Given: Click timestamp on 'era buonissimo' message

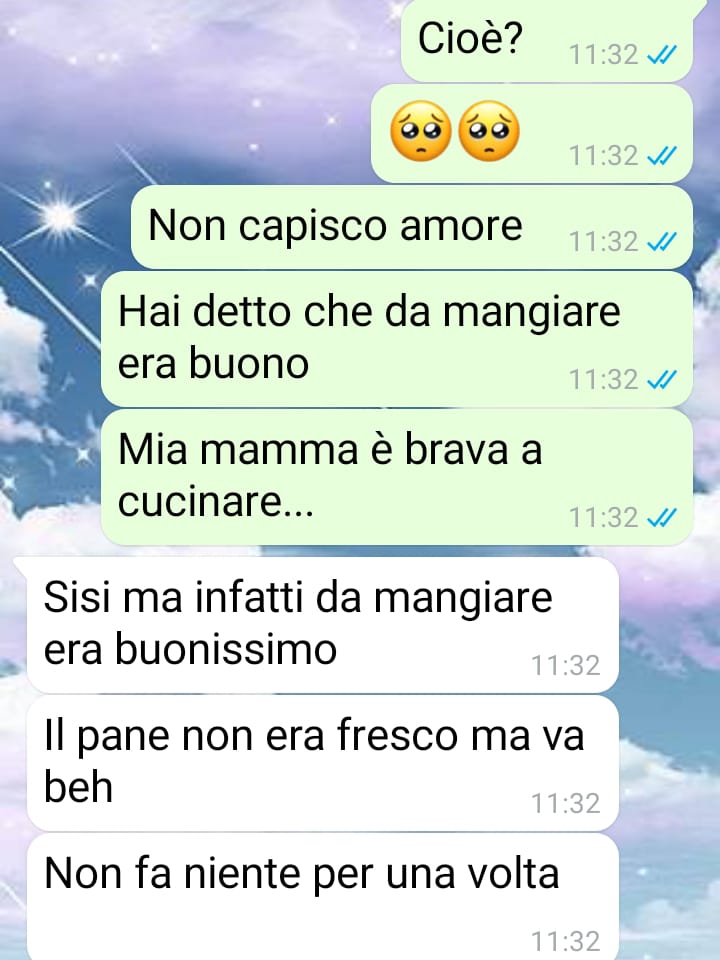Looking at the screenshot, I should click(565, 666).
